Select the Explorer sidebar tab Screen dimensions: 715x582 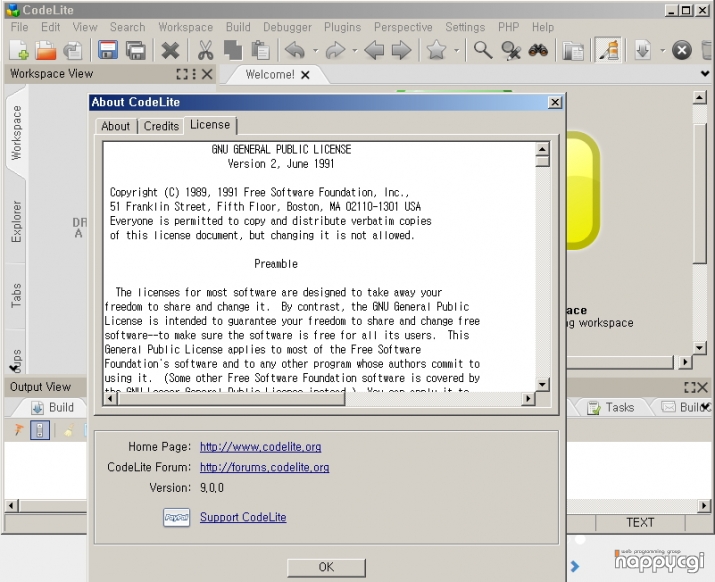[x=16, y=222]
